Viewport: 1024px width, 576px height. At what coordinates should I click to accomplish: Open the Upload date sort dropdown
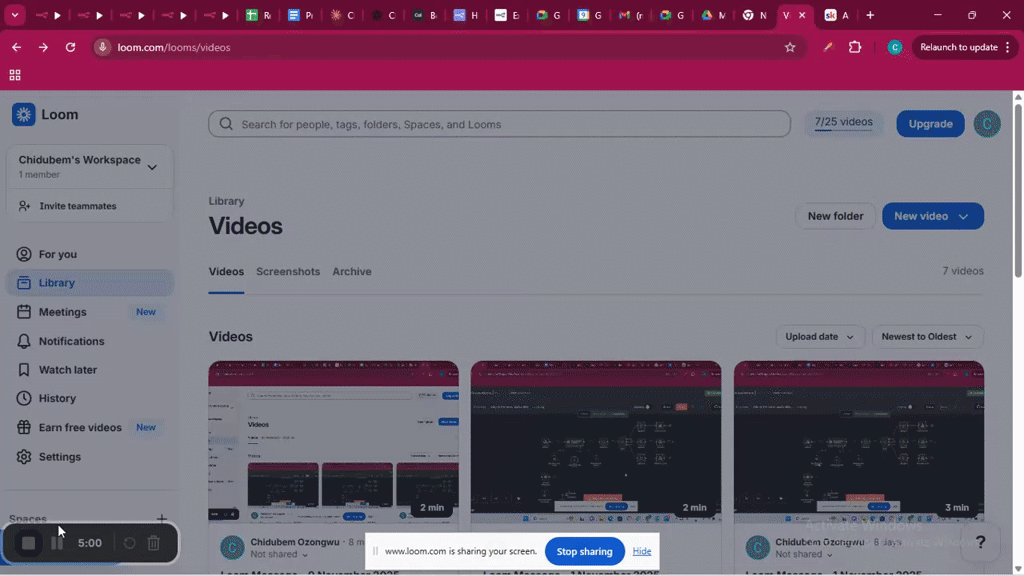pyautogui.click(x=820, y=336)
